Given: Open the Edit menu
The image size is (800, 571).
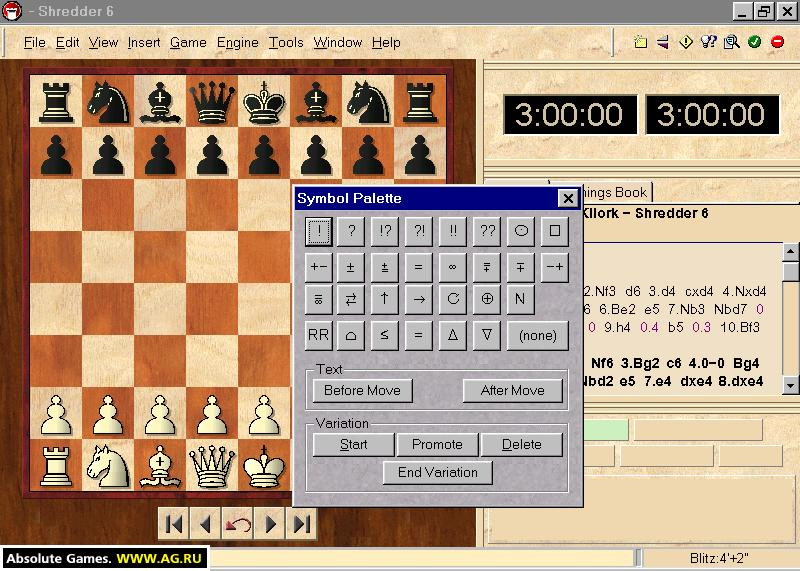Looking at the screenshot, I should click(67, 42).
